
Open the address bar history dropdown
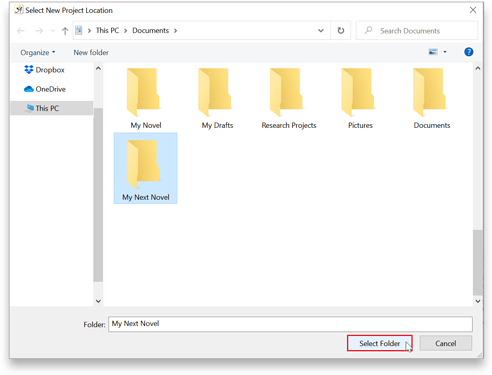(321, 31)
